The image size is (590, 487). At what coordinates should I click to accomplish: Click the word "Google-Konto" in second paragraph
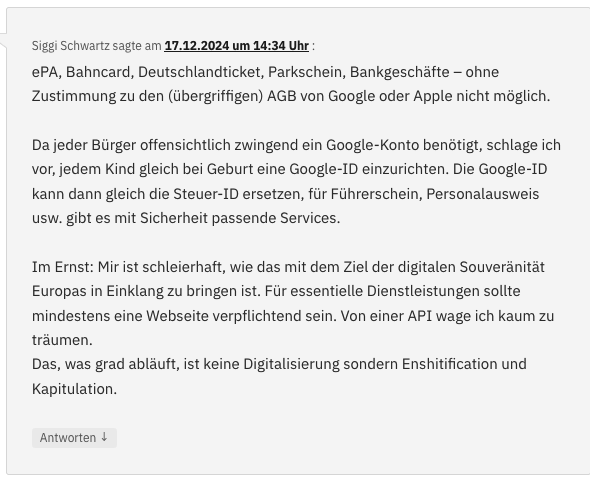pos(373,145)
